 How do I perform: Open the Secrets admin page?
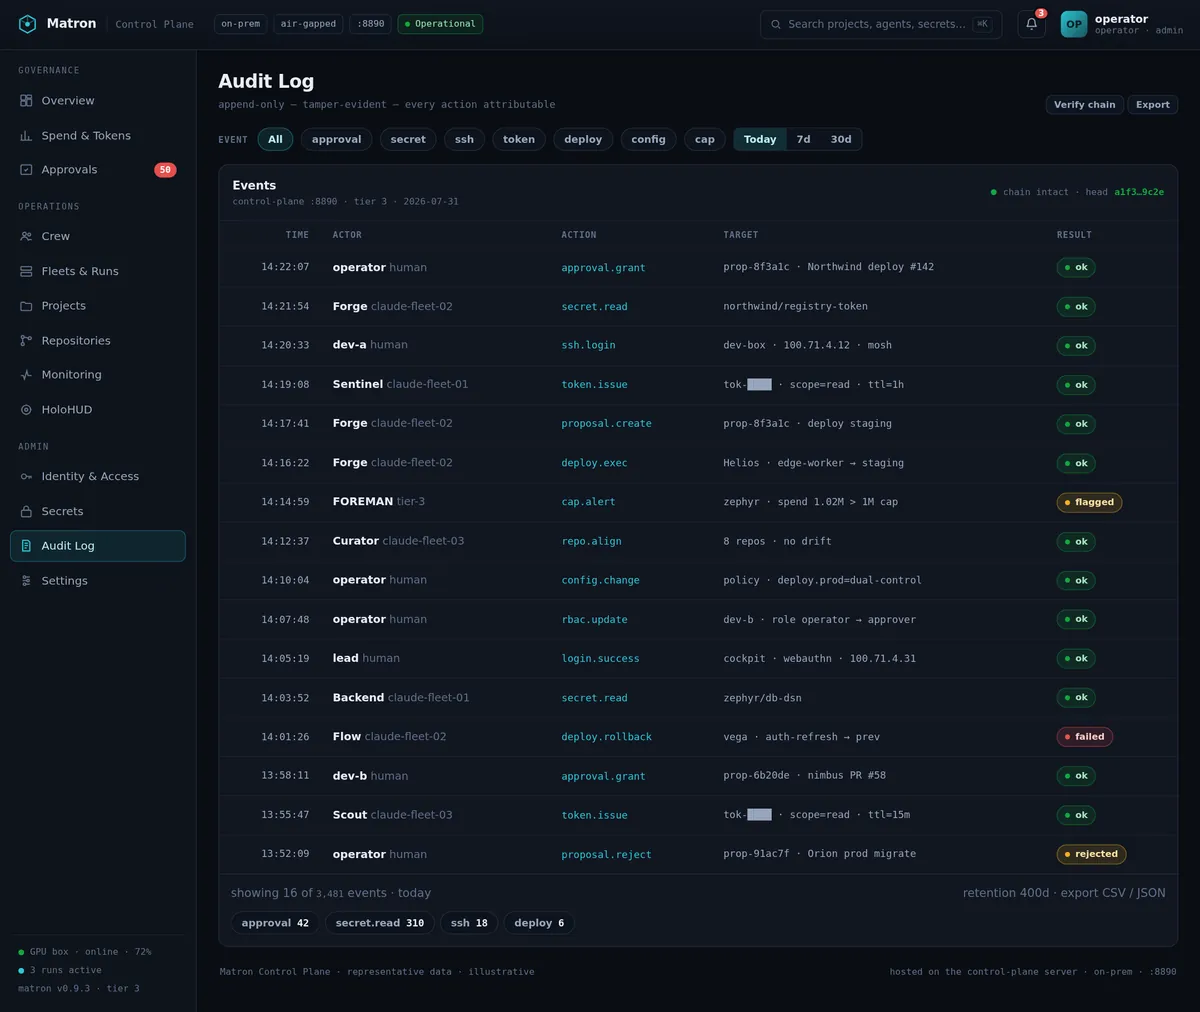tap(98, 511)
